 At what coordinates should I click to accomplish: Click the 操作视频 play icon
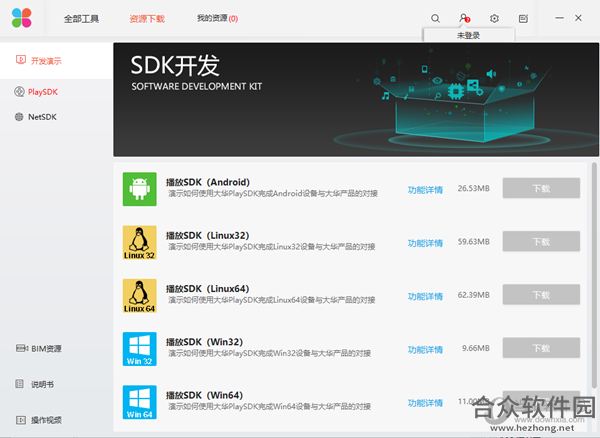tap(21, 420)
